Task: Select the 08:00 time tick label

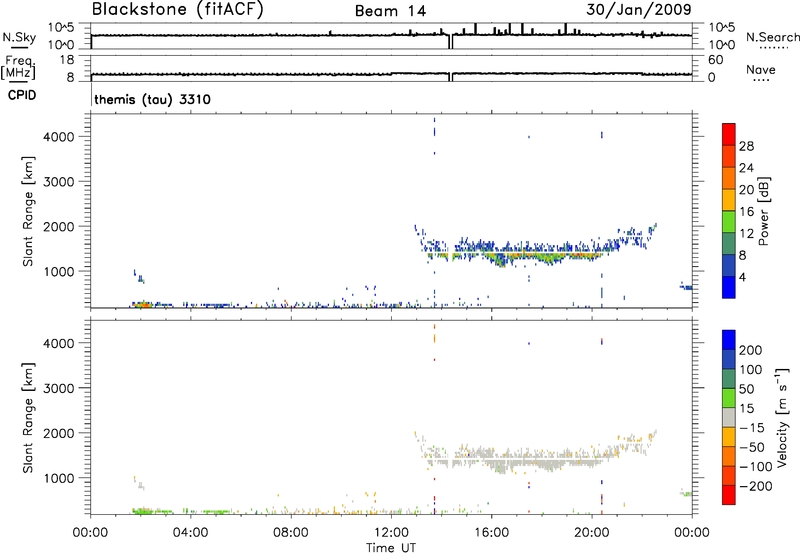Action: (x=291, y=533)
